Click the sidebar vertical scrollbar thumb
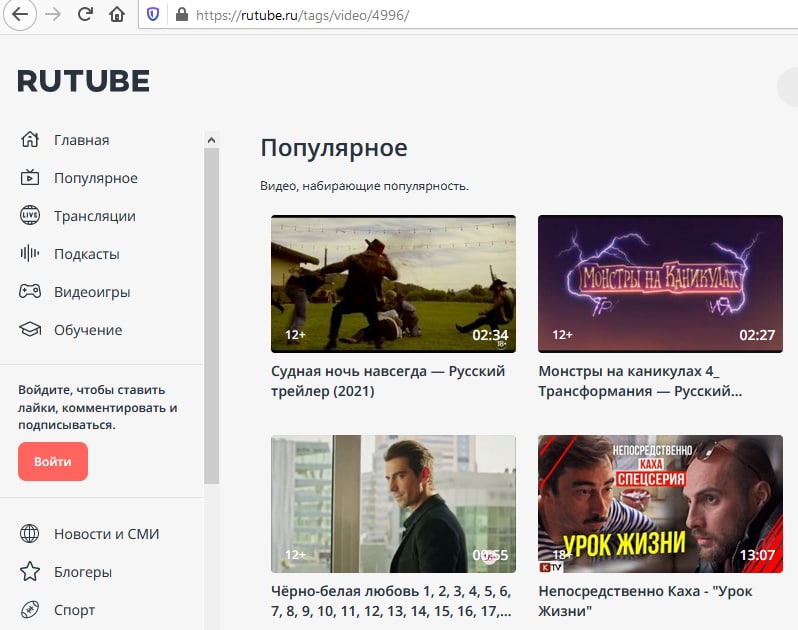This screenshot has width=798, height=630. (212, 316)
